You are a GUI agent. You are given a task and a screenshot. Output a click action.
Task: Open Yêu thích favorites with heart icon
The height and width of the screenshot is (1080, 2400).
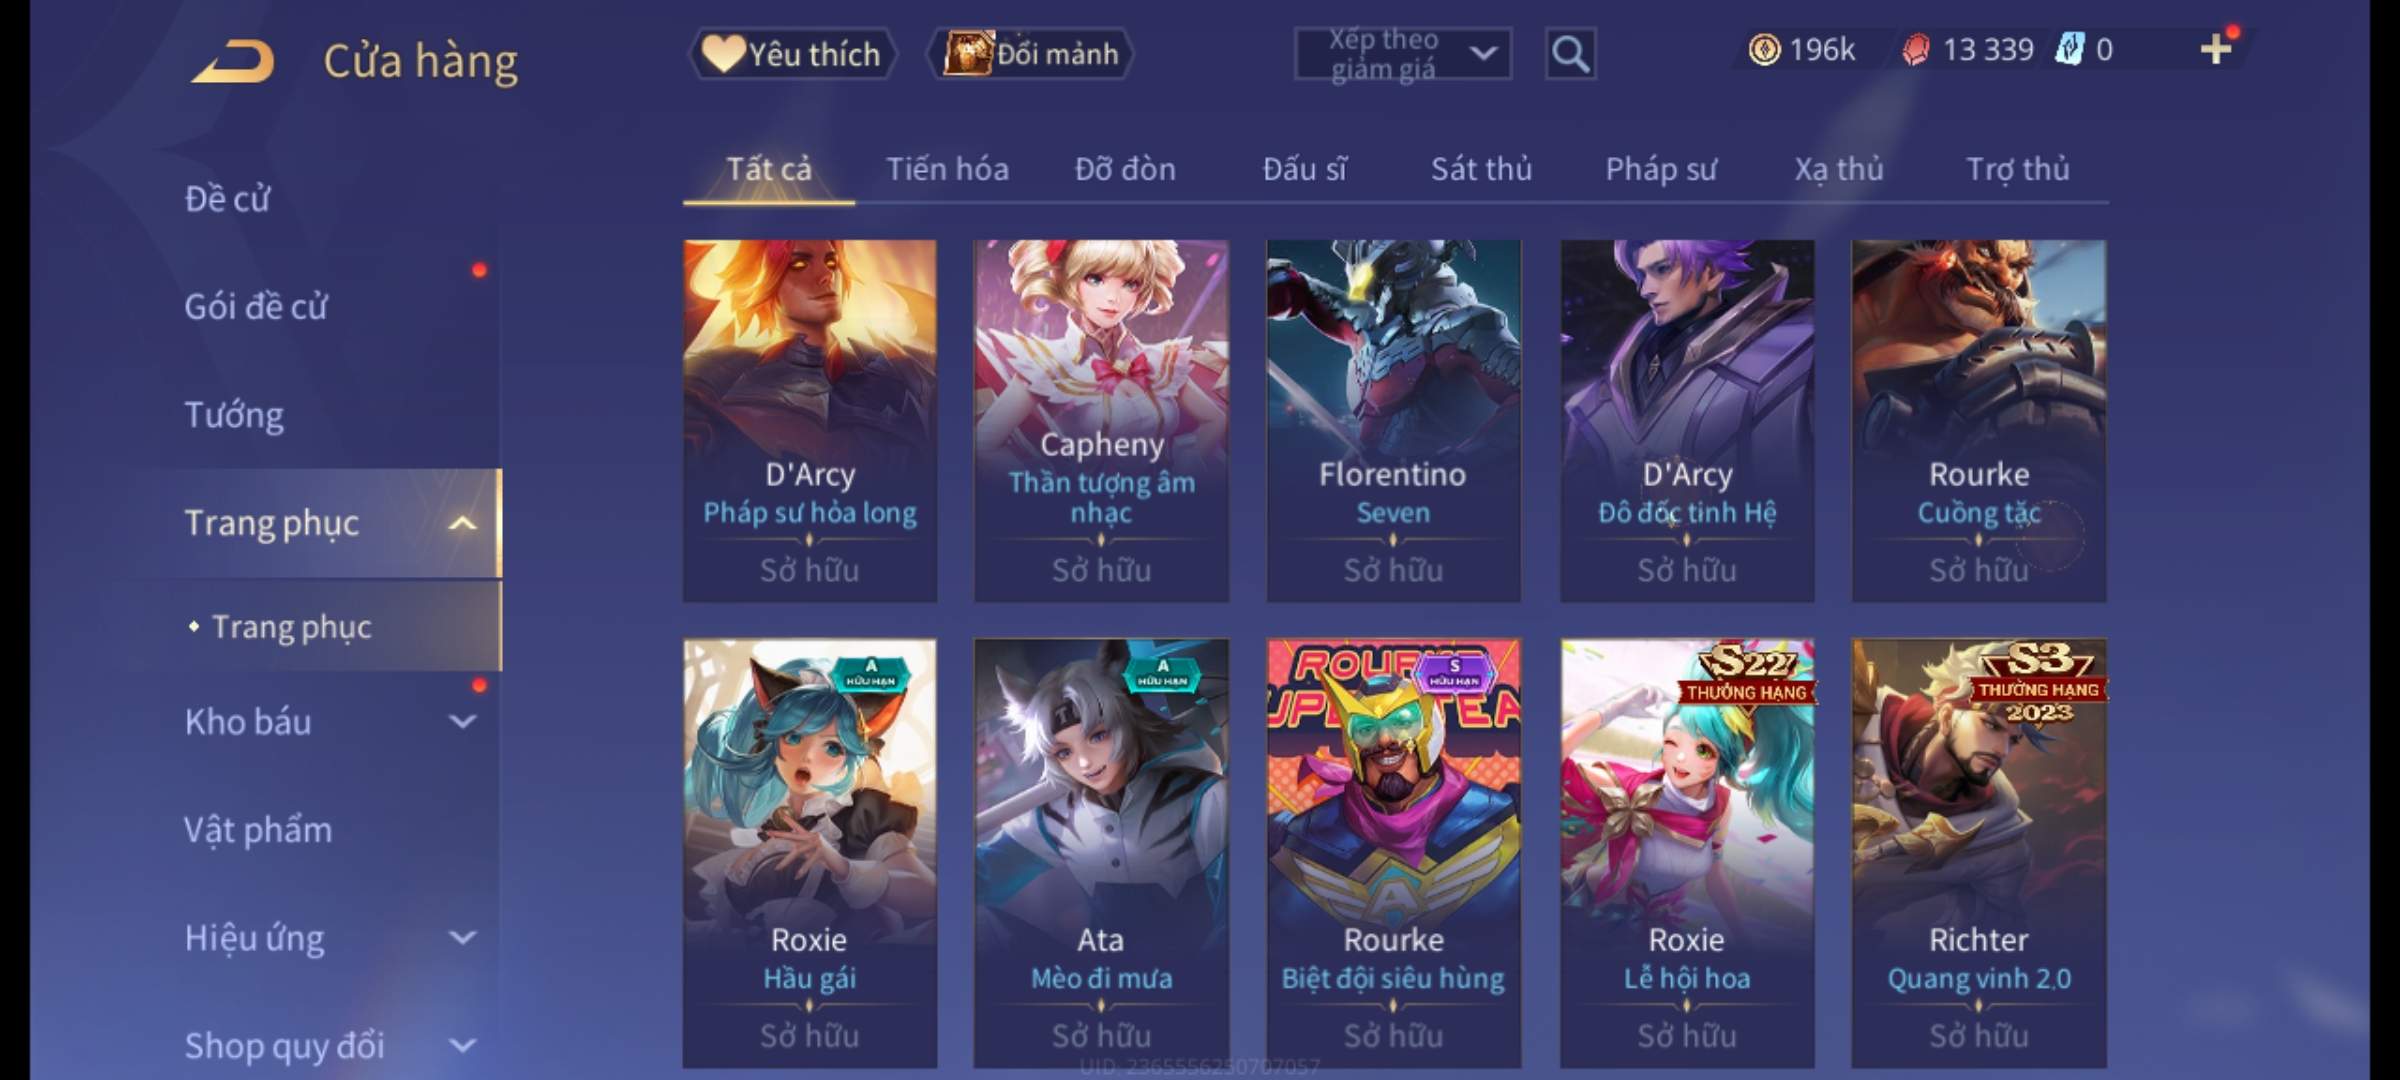[x=791, y=54]
